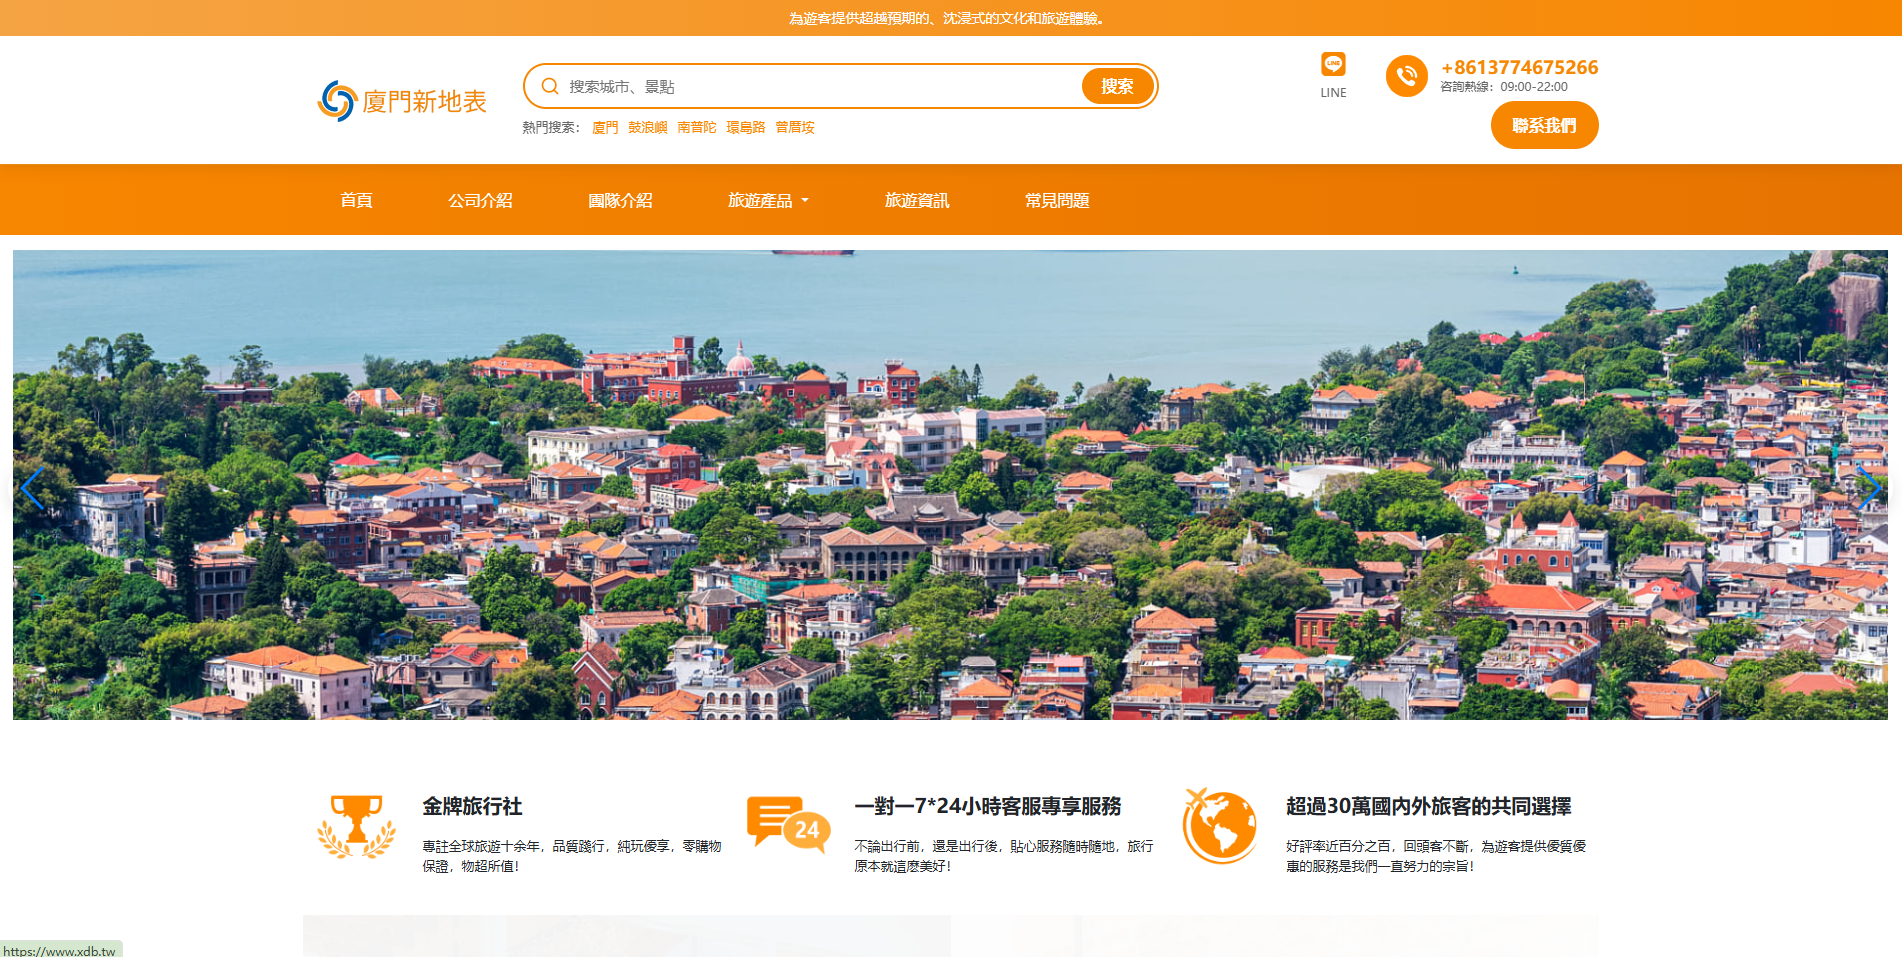Click the 鼓浪嶼 hot search link

pos(647,128)
